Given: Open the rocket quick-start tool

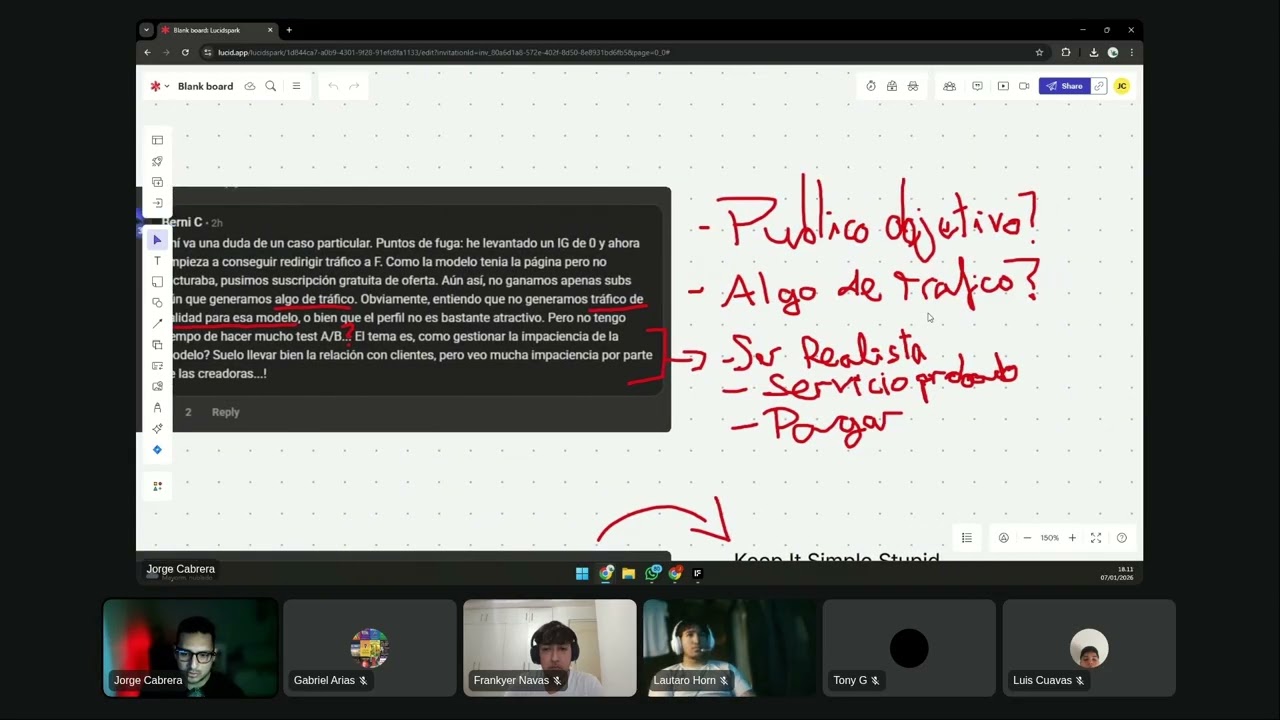Looking at the screenshot, I should pyautogui.click(x=157, y=161).
